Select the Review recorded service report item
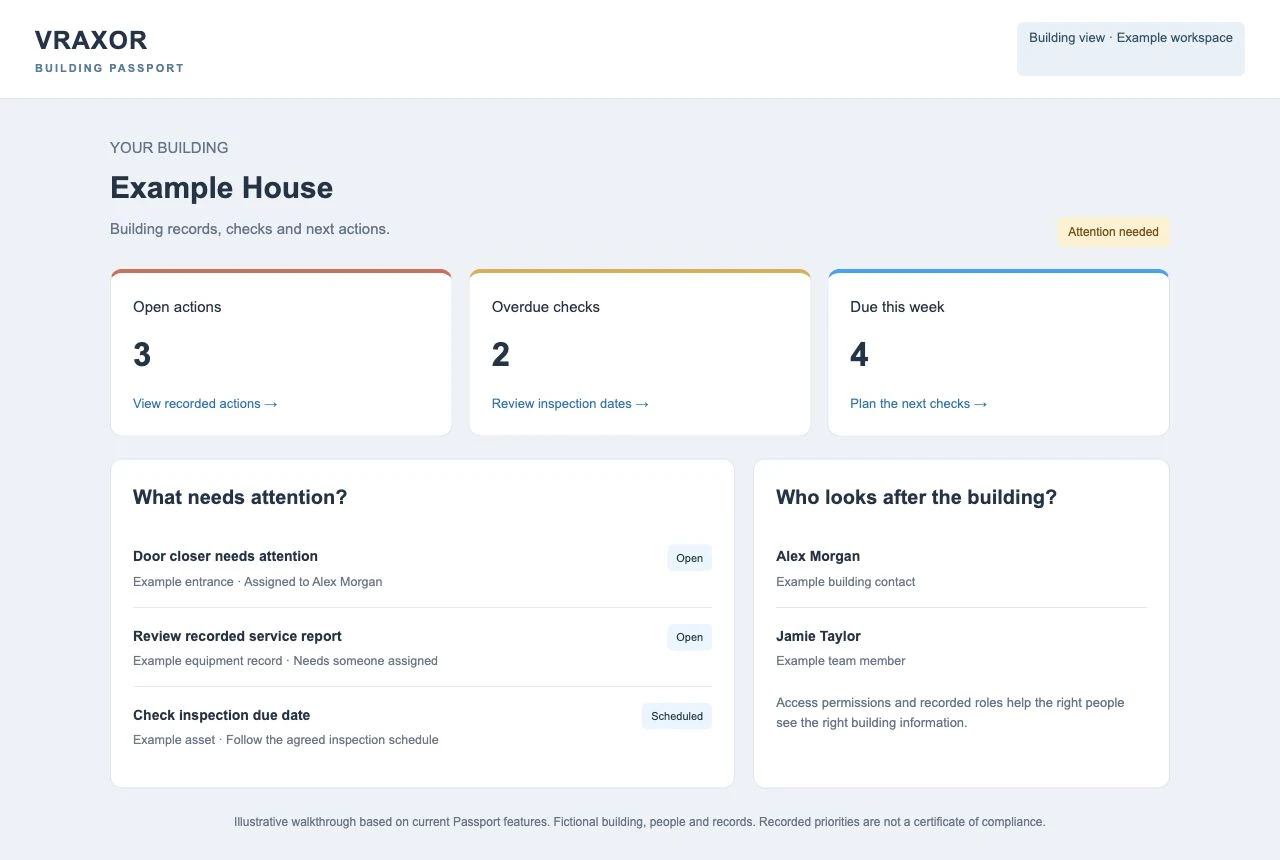This screenshot has height=860, width=1280. pyautogui.click(x=422, y=647)
